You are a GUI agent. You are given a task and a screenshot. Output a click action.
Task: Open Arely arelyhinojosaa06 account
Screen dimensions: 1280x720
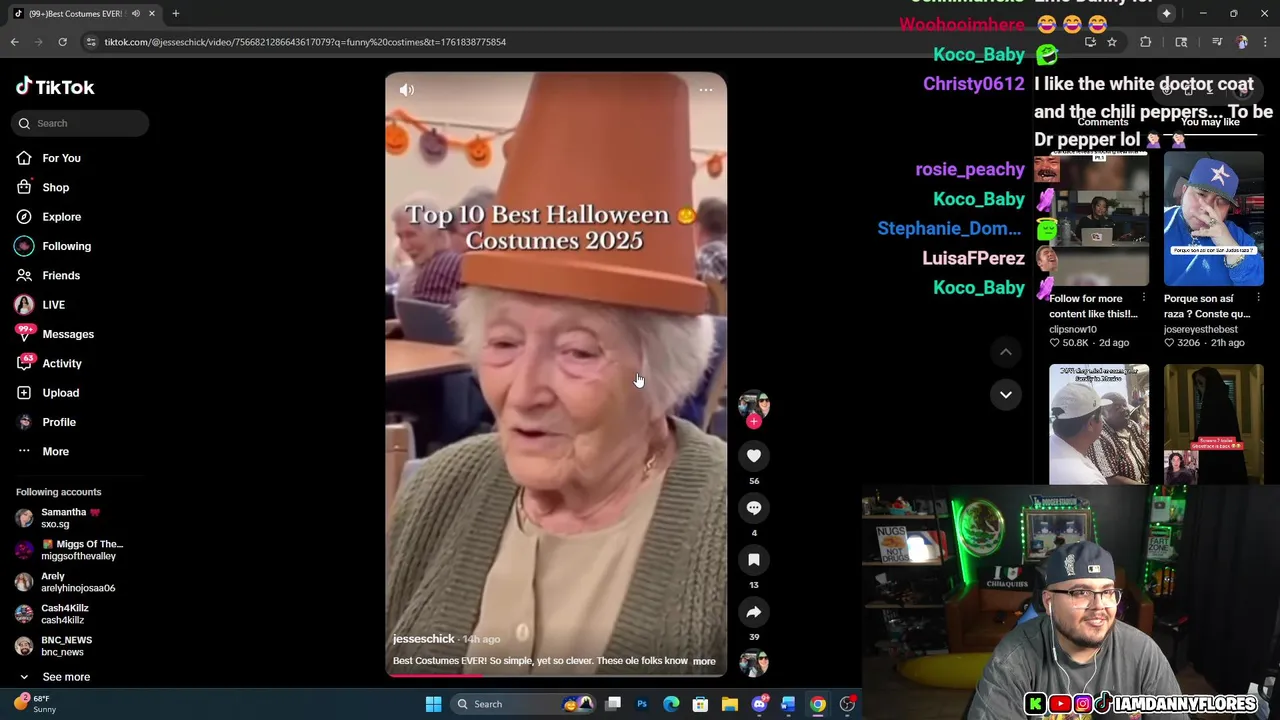[x=65, y=582]
